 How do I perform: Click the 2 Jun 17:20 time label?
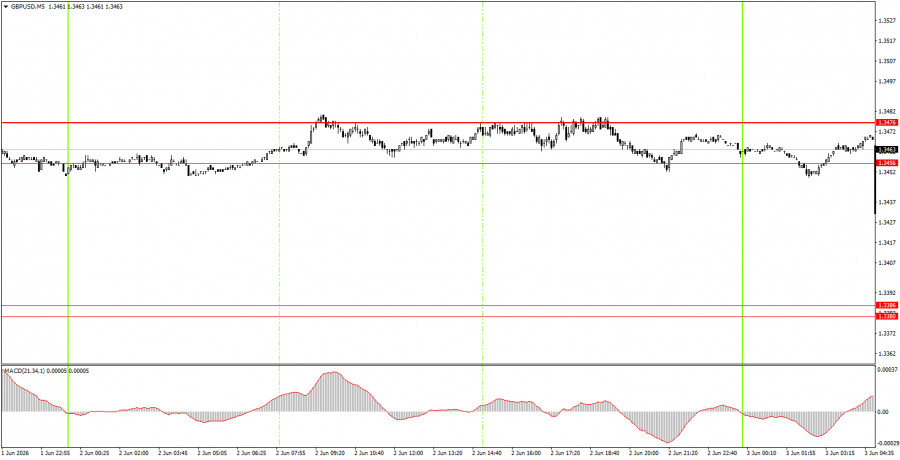(x=565, y=453)
